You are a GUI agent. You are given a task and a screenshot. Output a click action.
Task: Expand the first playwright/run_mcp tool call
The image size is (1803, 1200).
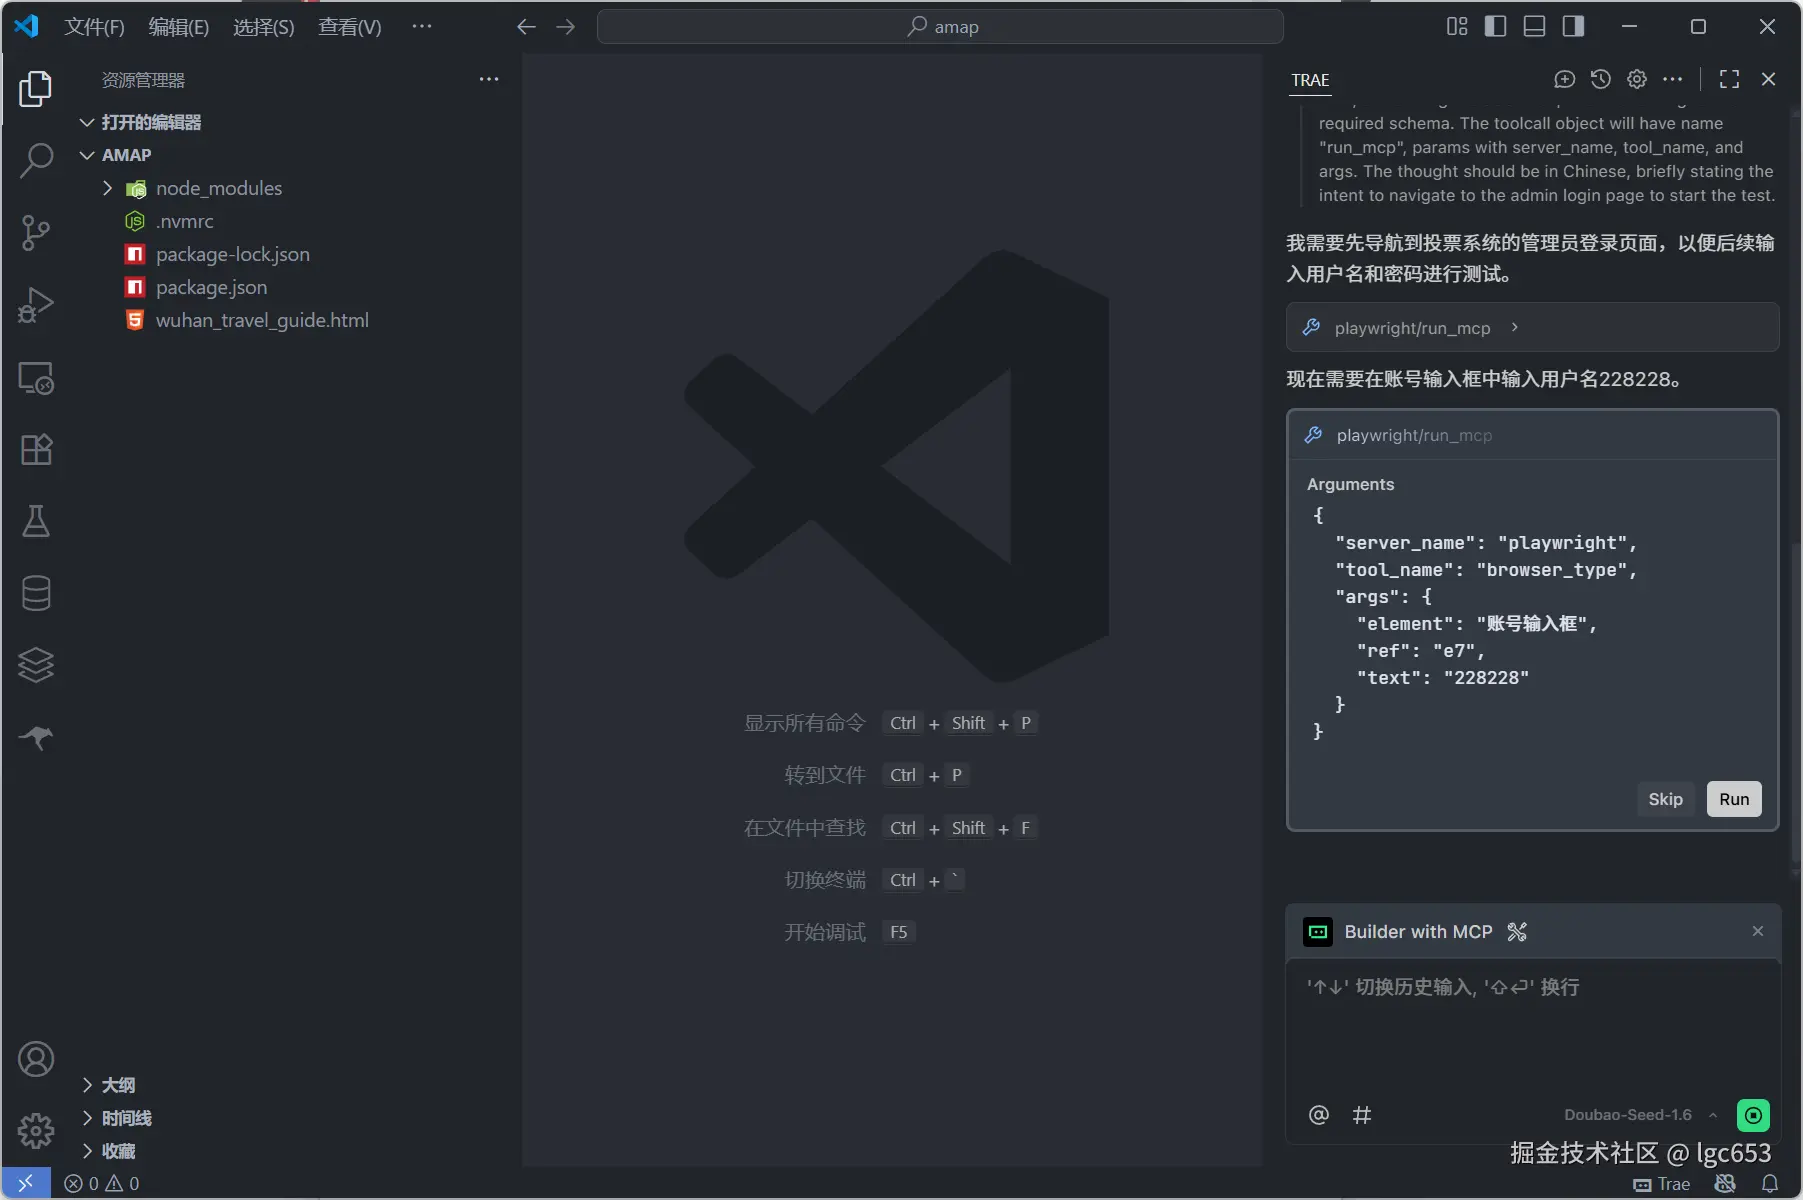tap(1532, 327)
